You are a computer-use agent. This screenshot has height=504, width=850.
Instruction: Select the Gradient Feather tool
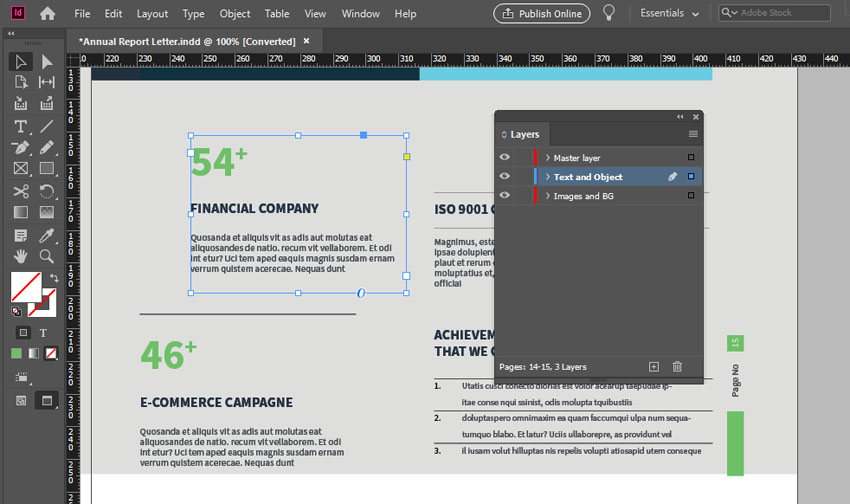pos(47,212)
